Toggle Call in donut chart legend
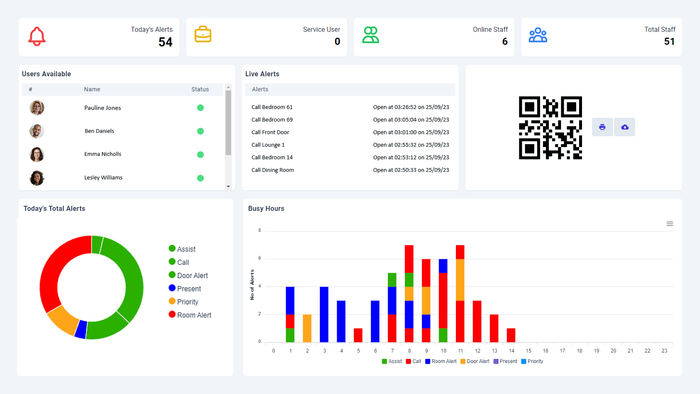The height and width of the screenshot is (394, 700). tap(179, 262)
